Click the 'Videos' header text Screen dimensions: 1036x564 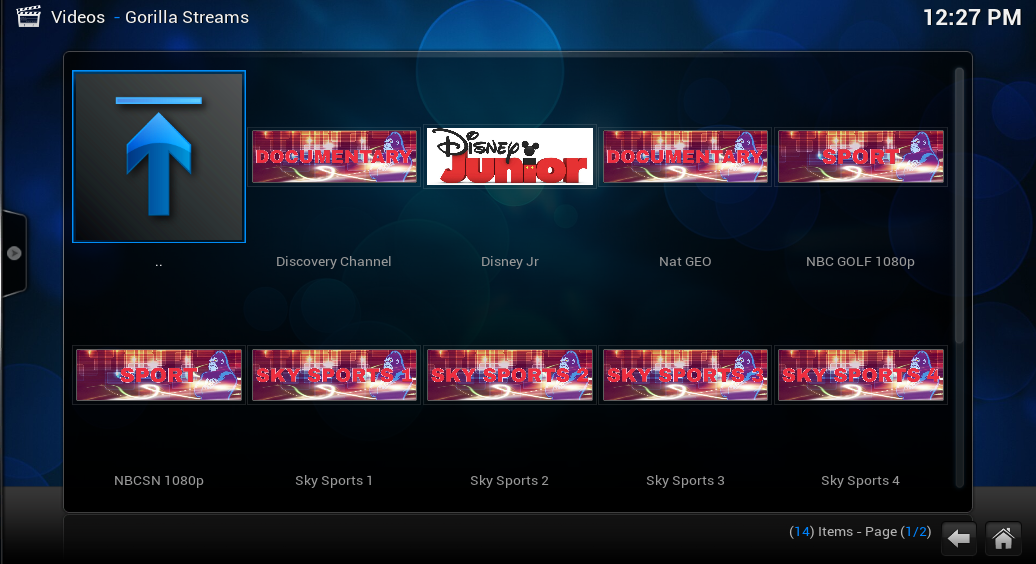click(78, 17)
